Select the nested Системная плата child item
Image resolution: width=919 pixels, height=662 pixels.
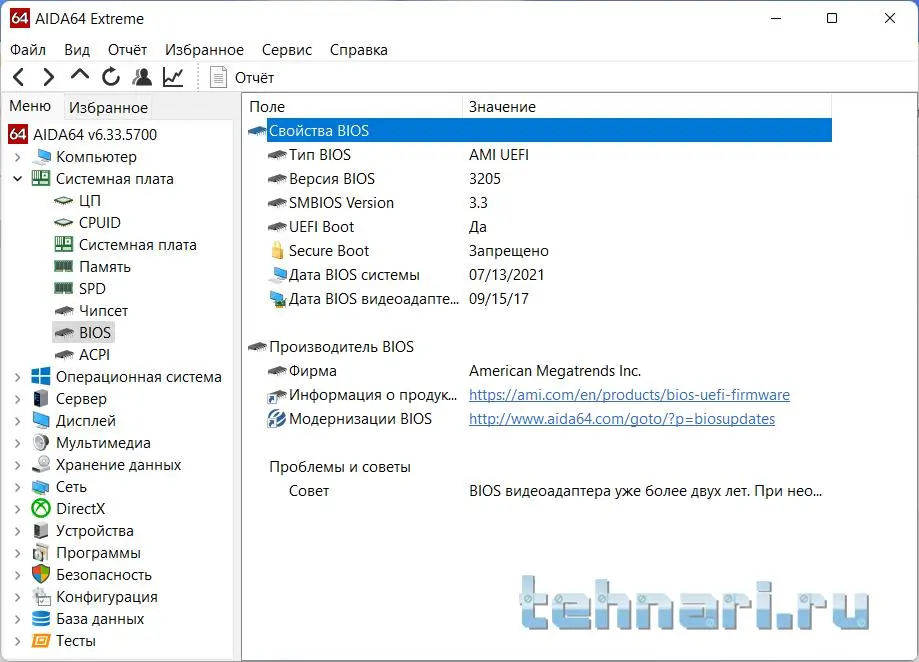tap(138, 245)
